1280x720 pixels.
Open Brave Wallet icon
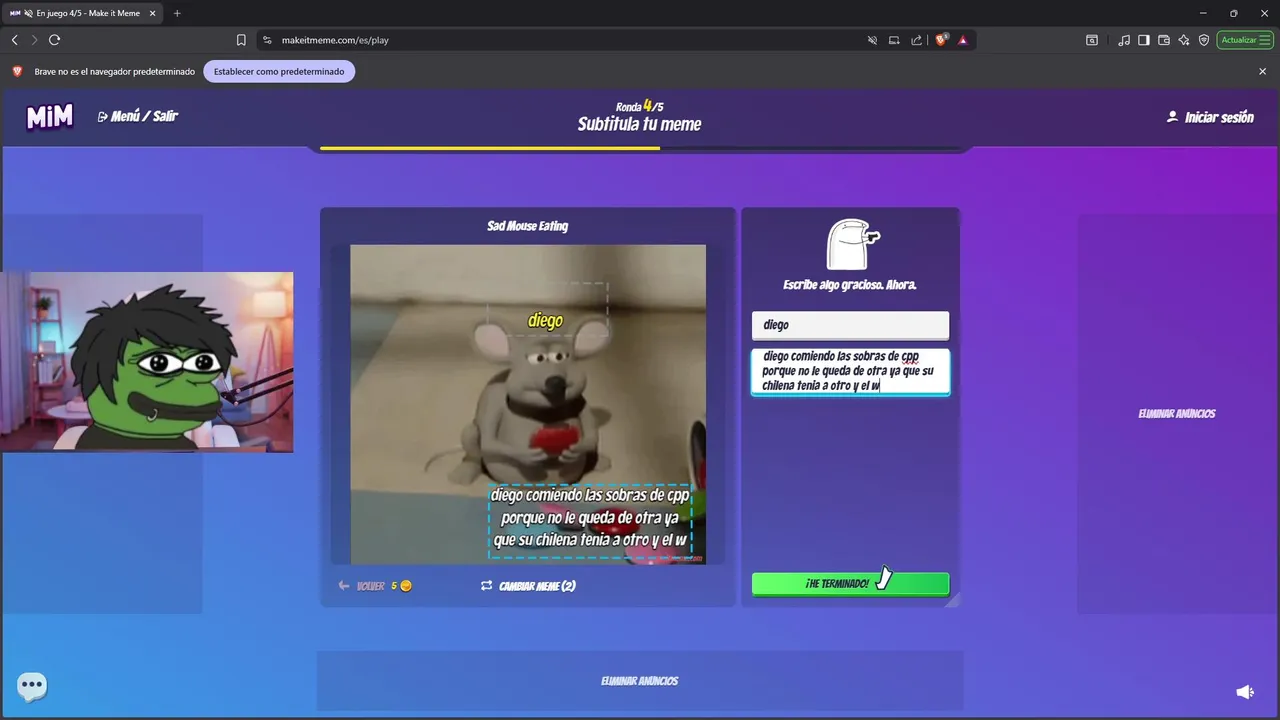[1164, 40]
